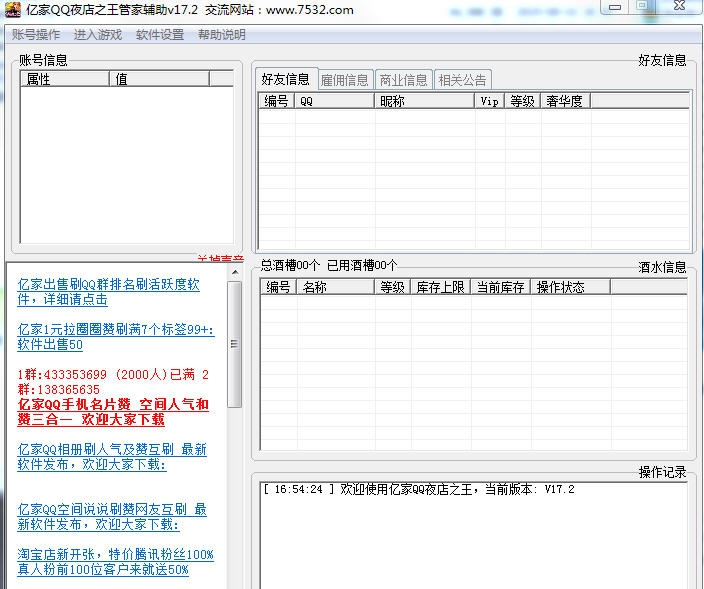Image resolution: width=704 pixels, height=589 pixels.
Task: Open link 亿家出售刷QQ群排名刷活跃度软件
Action: 108,292
